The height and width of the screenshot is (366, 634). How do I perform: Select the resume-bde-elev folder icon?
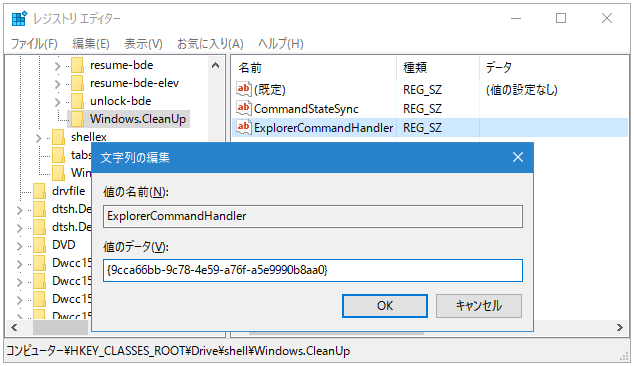click(x=77, y=83)
